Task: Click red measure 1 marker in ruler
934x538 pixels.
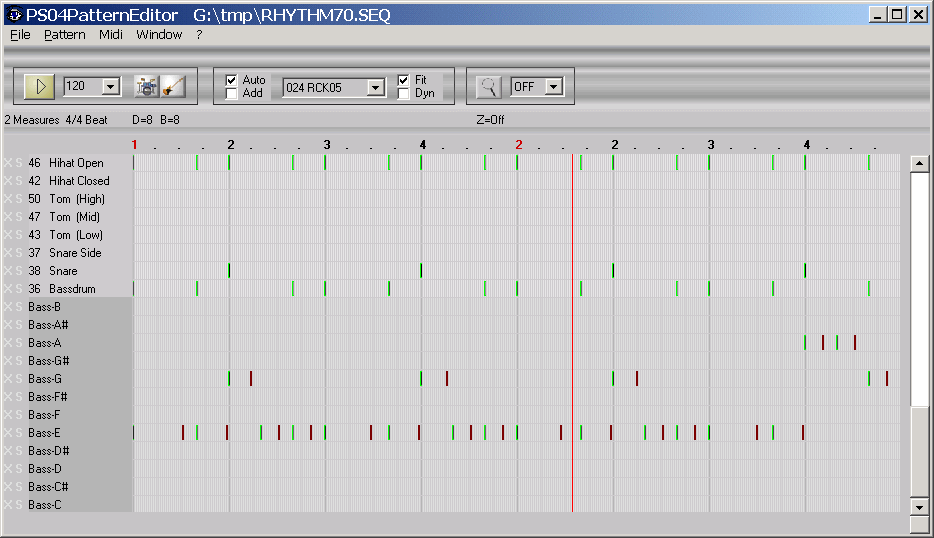Action: point(135,144)
